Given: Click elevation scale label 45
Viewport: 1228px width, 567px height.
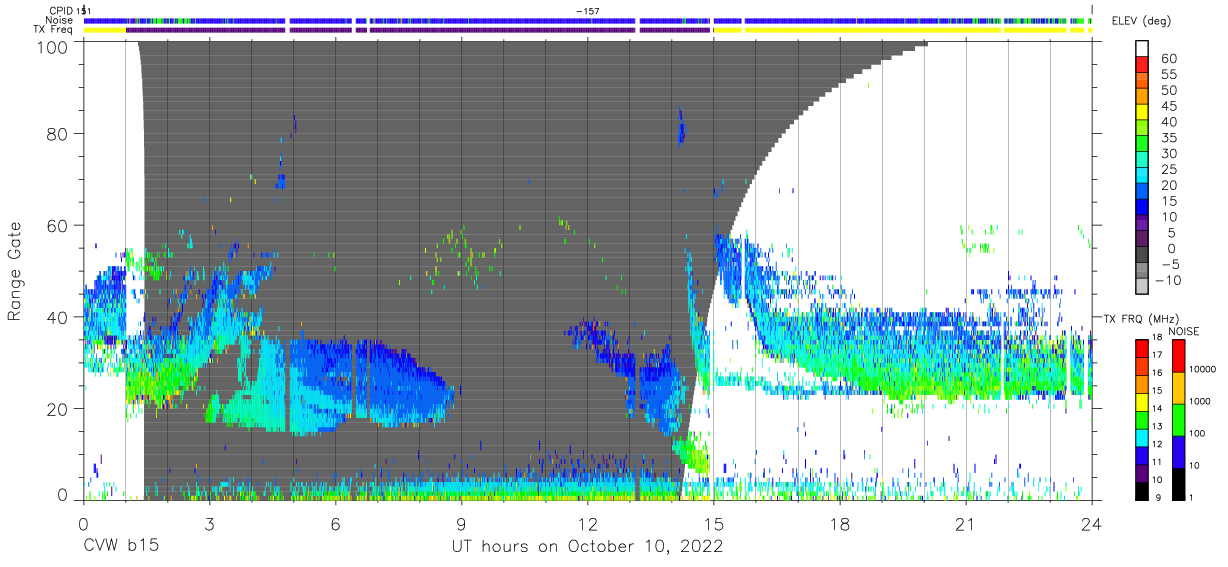Looking at the screenshot, I should coord(1168,107).
